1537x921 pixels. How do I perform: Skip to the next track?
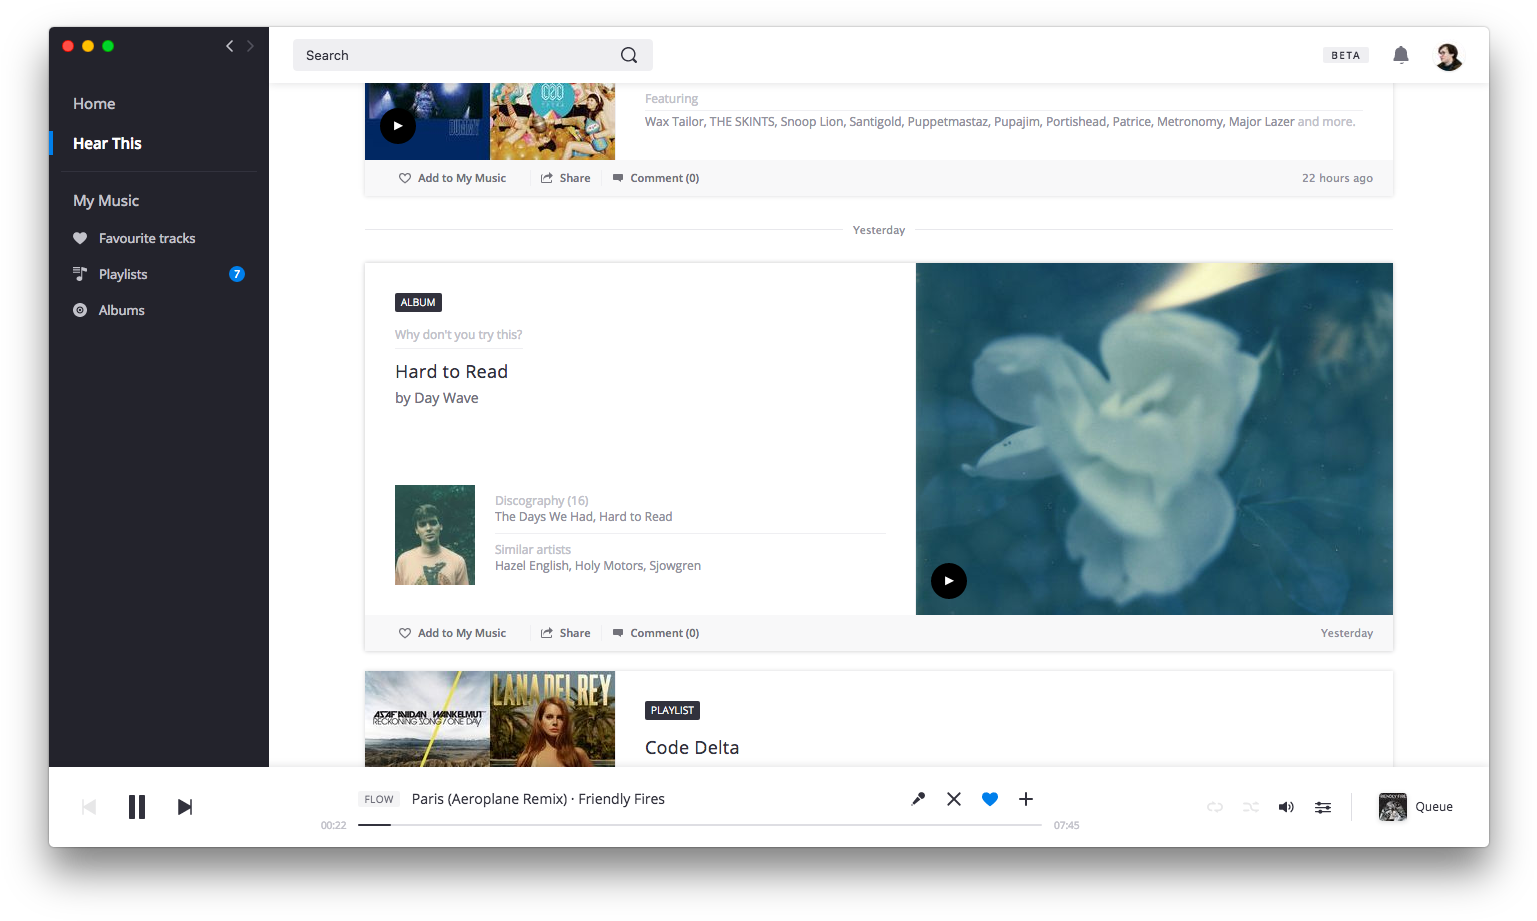coord(185,807)
